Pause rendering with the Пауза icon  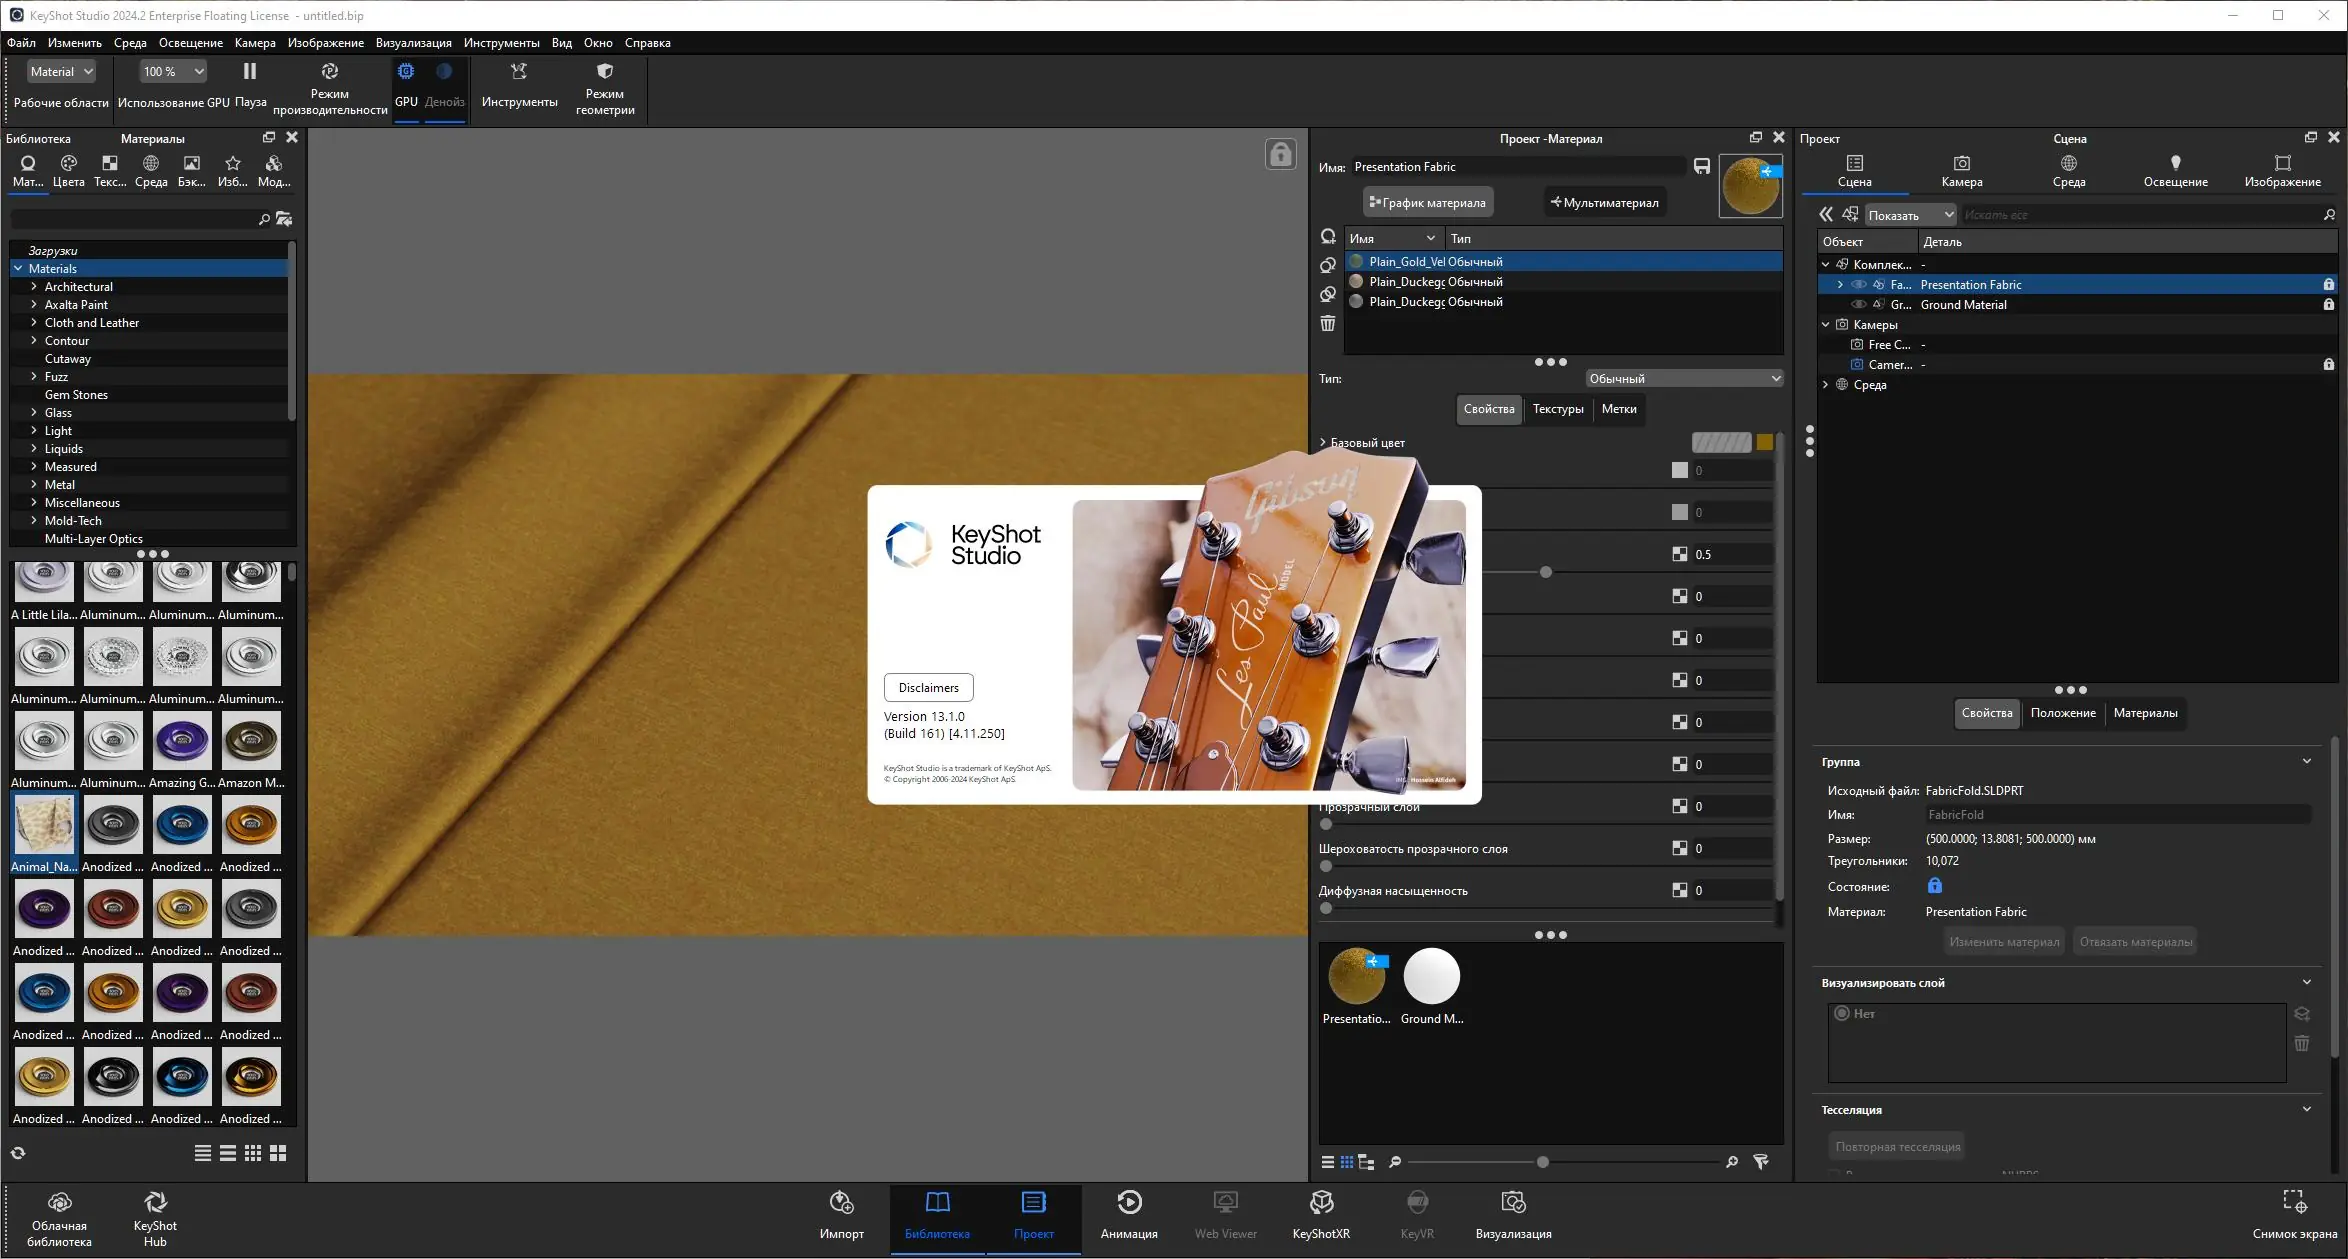tap(250, 72)
